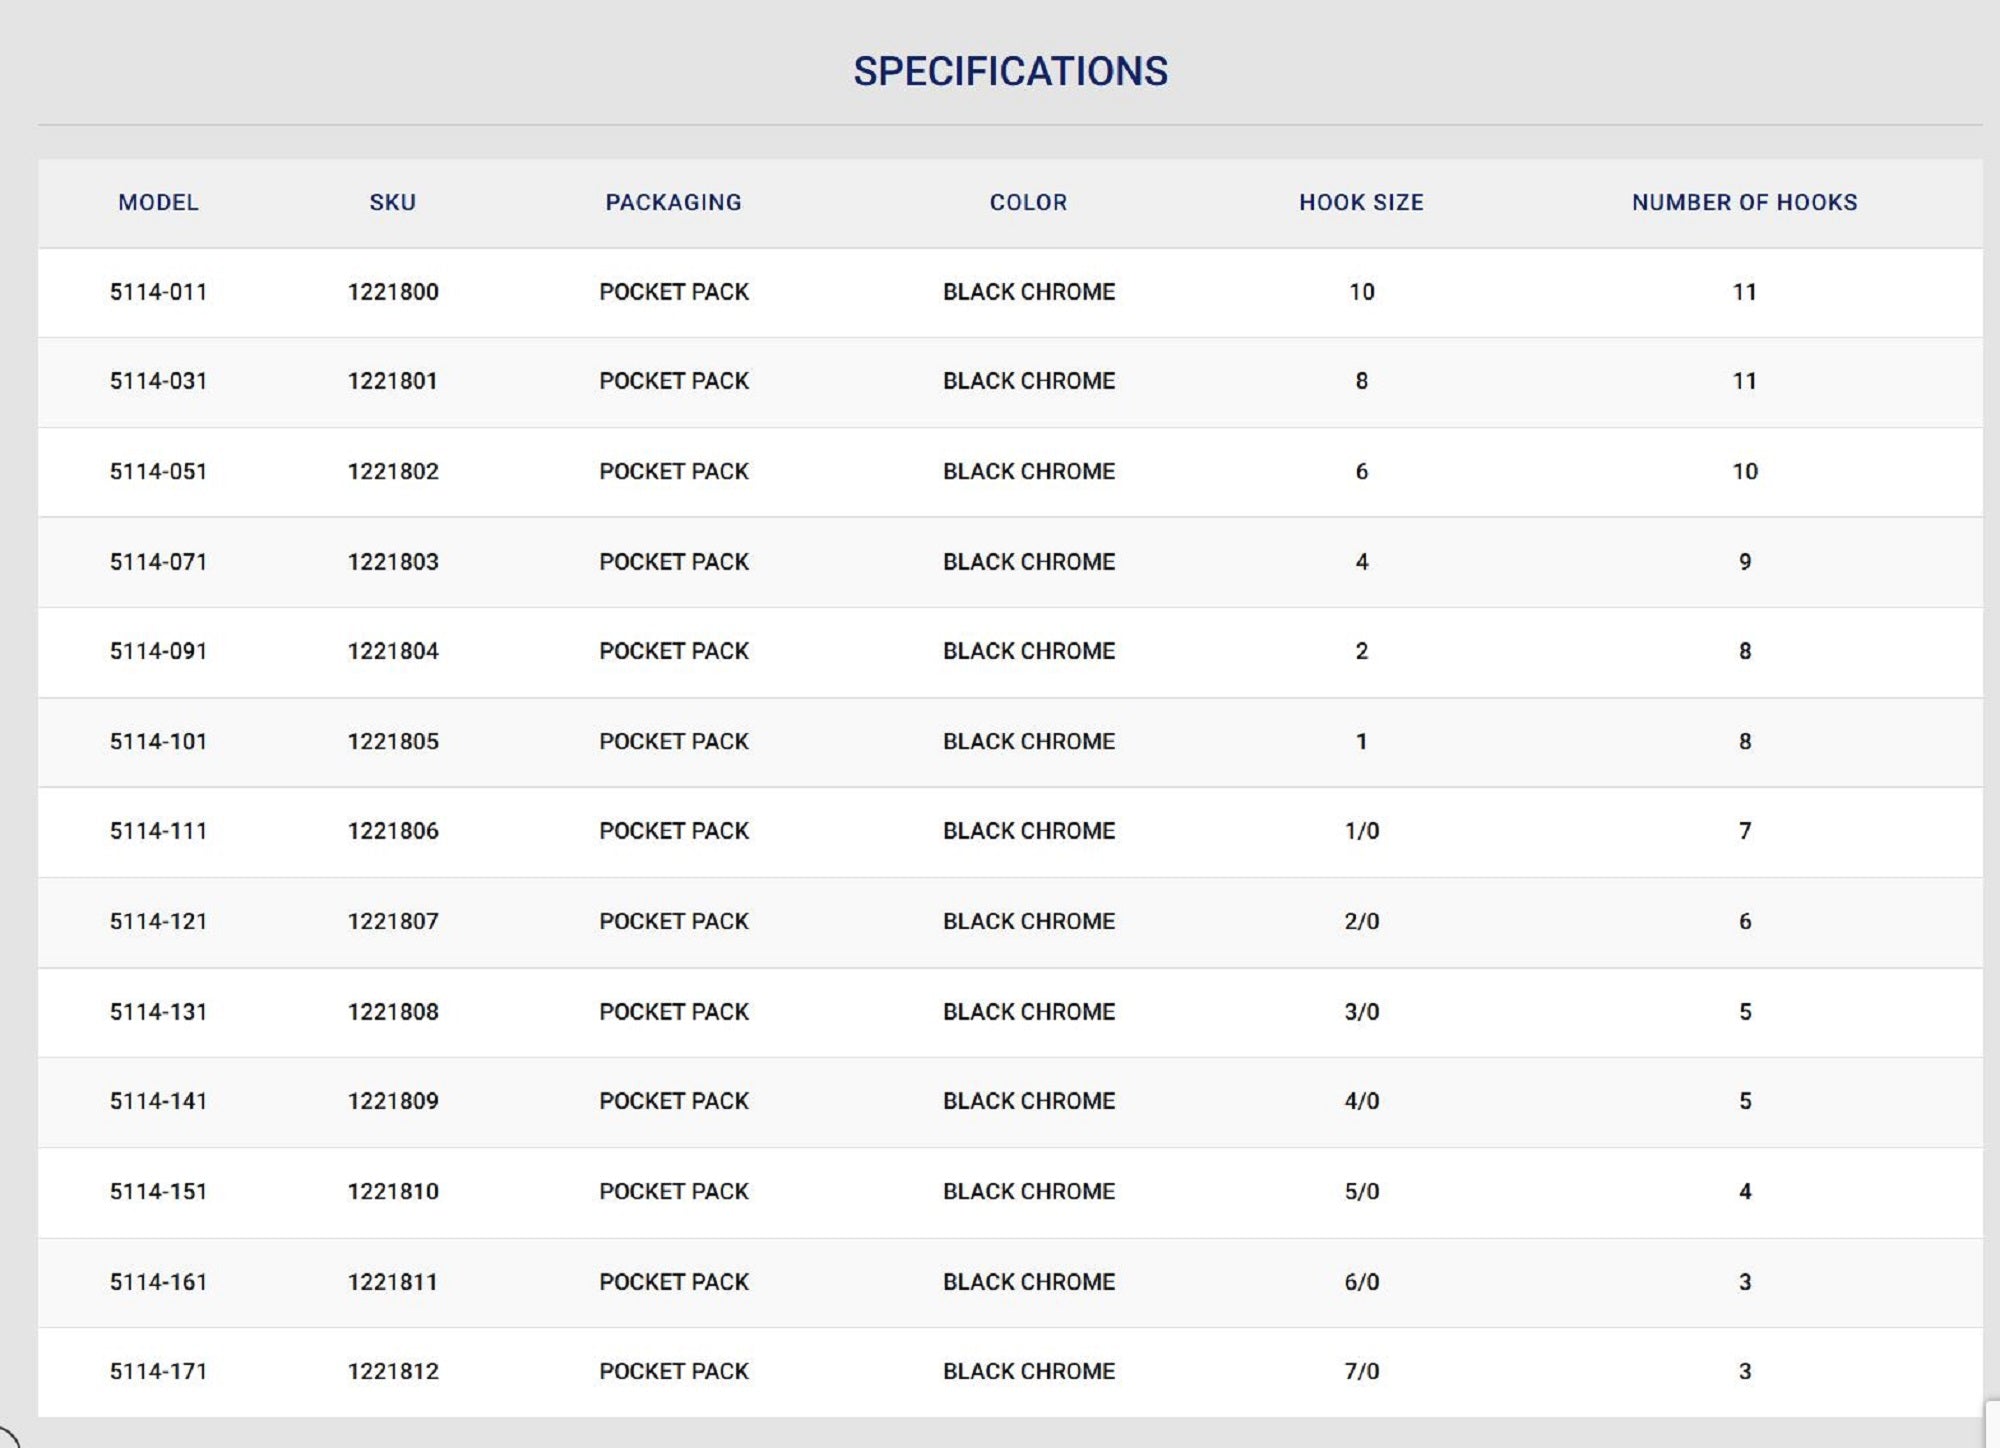Click hook size 4 cell for 5114-071
2000x1448 pixels.
(x=1361, y=562)
